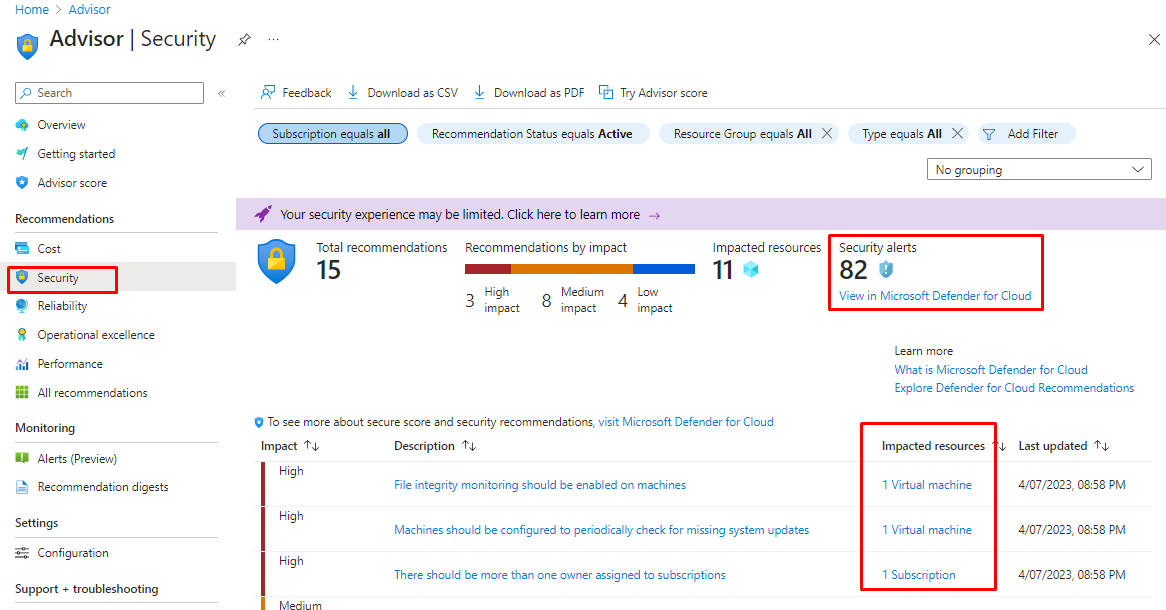The height and width of the screenshot is (610, 1166).
Task: Select Advisor score in sidebar
Action: [x=72, y=183]
